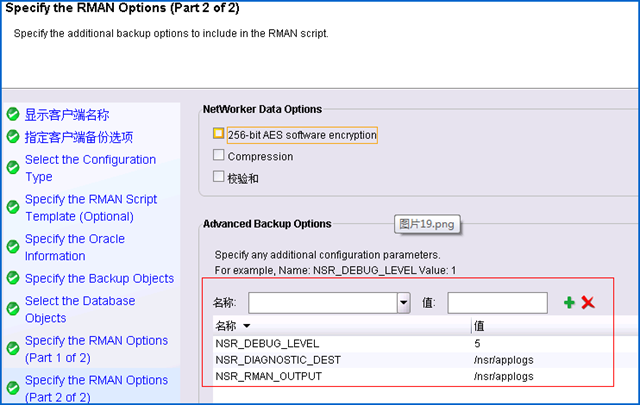Open Specify the RMAN Script Template step
This screenshot has width=640, height=405.
coord(91,207)
